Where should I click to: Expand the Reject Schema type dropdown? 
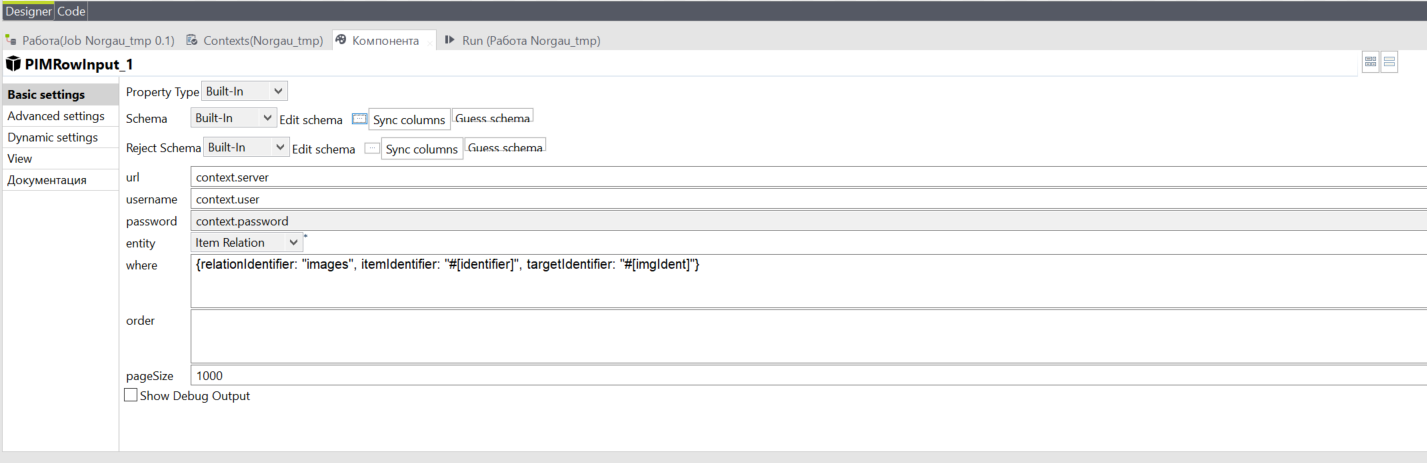coord(247,147)
